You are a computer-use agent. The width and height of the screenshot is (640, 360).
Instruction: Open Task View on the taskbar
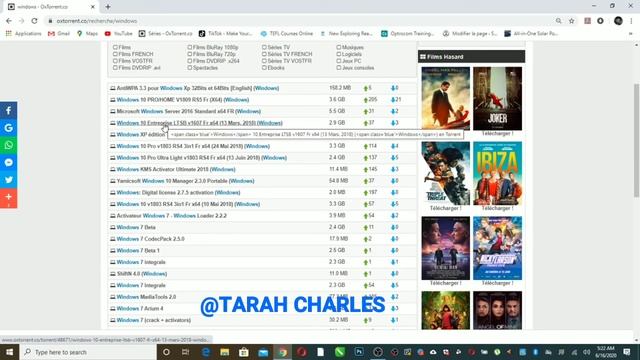[185, 352]
